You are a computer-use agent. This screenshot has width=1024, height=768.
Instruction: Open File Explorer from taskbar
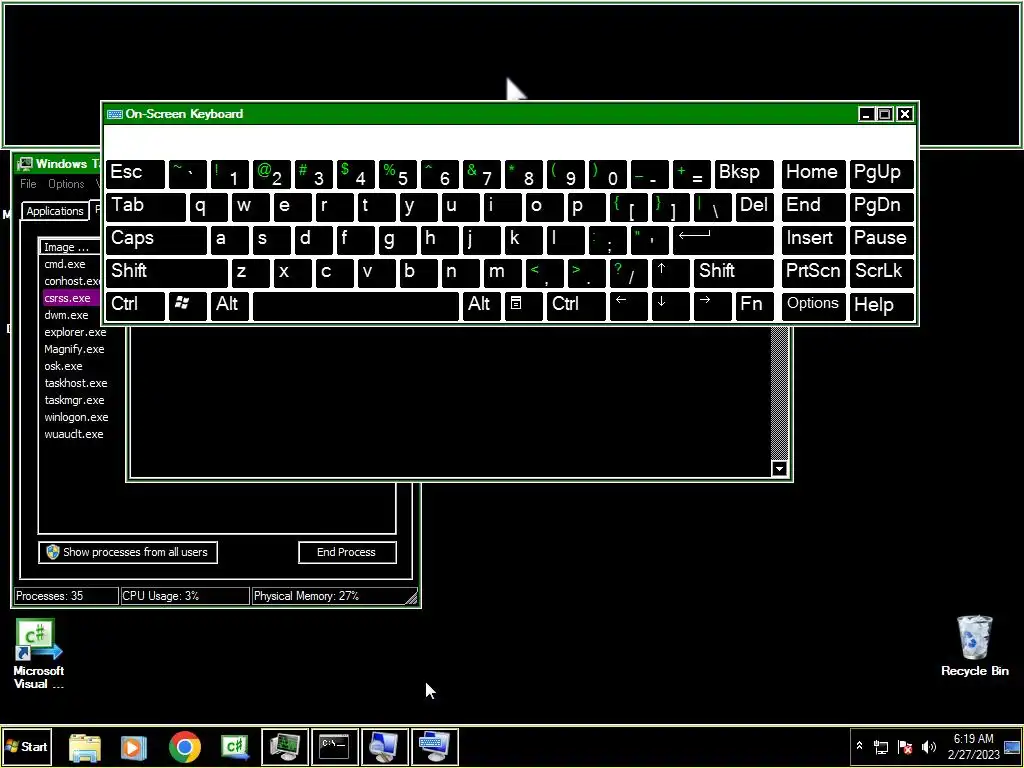pos(85,746)
